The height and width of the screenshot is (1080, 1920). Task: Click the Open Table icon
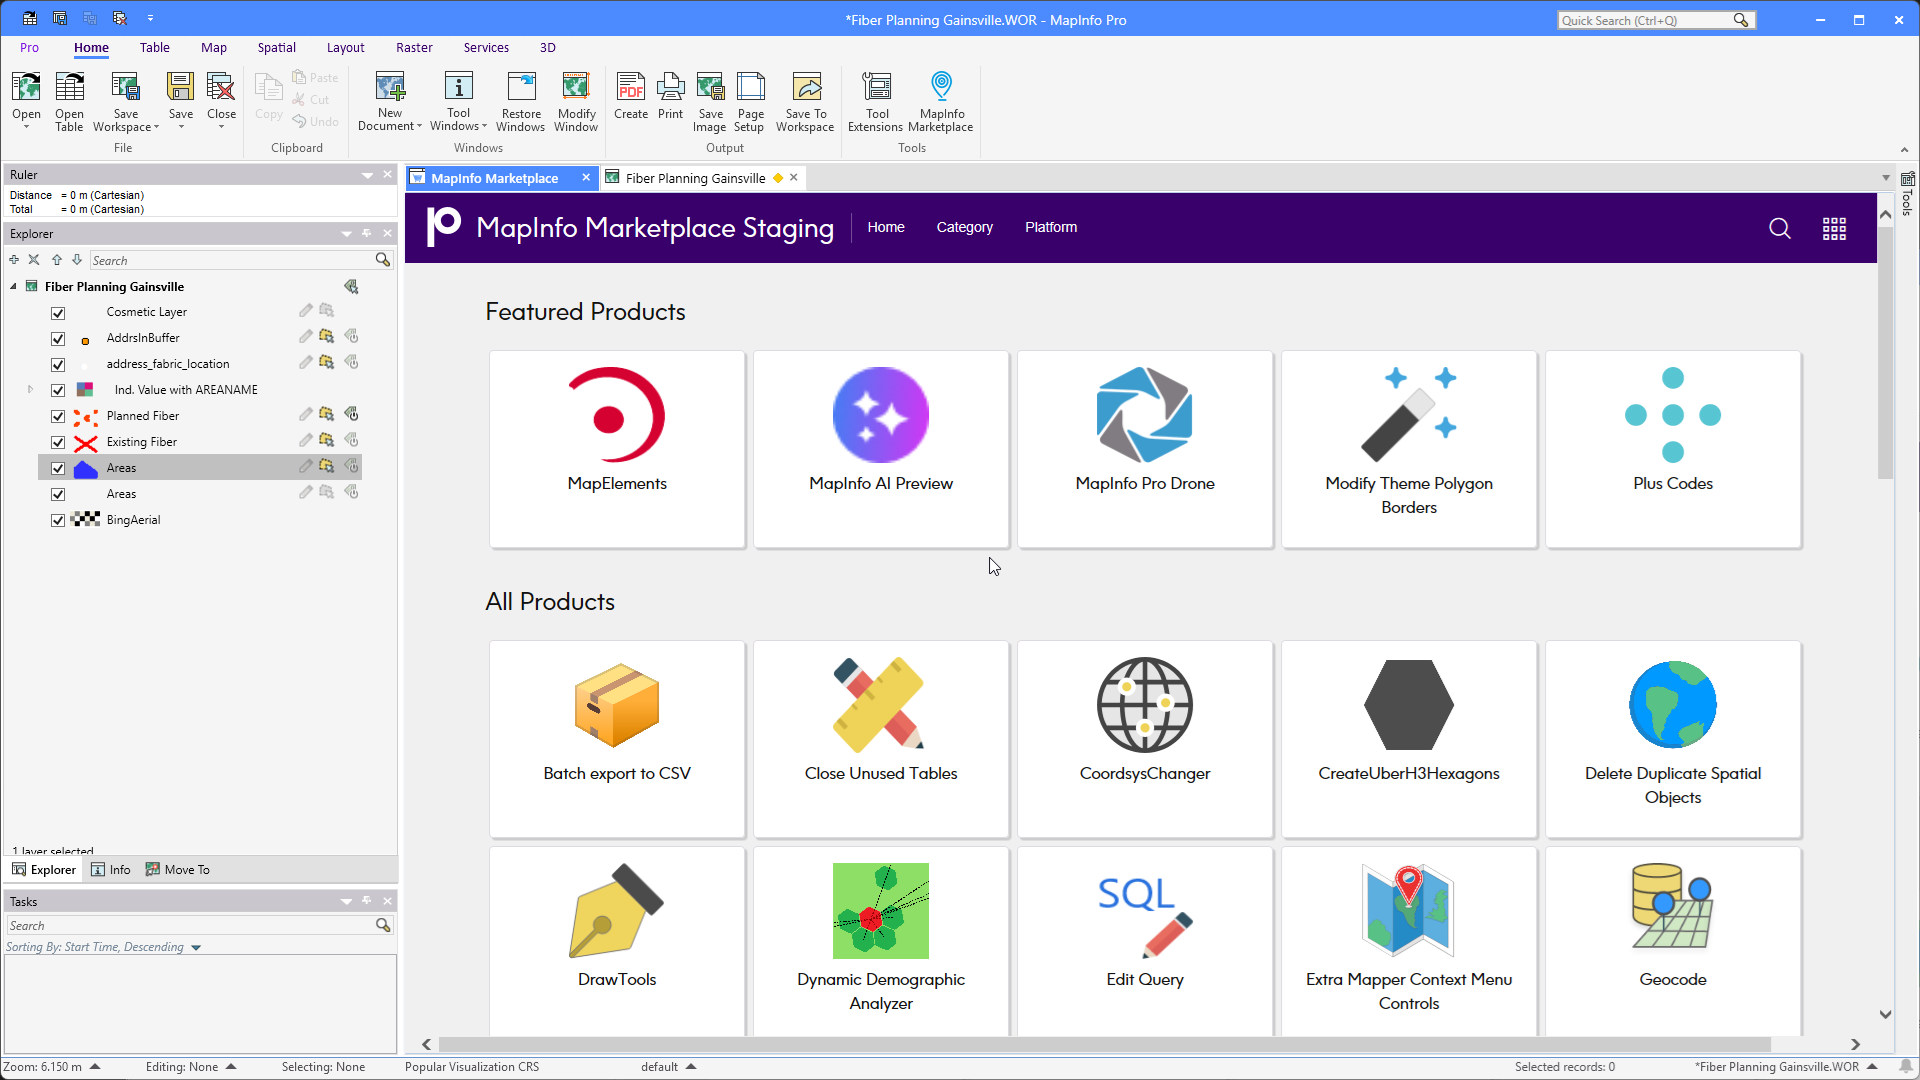(x=69, y=88)
